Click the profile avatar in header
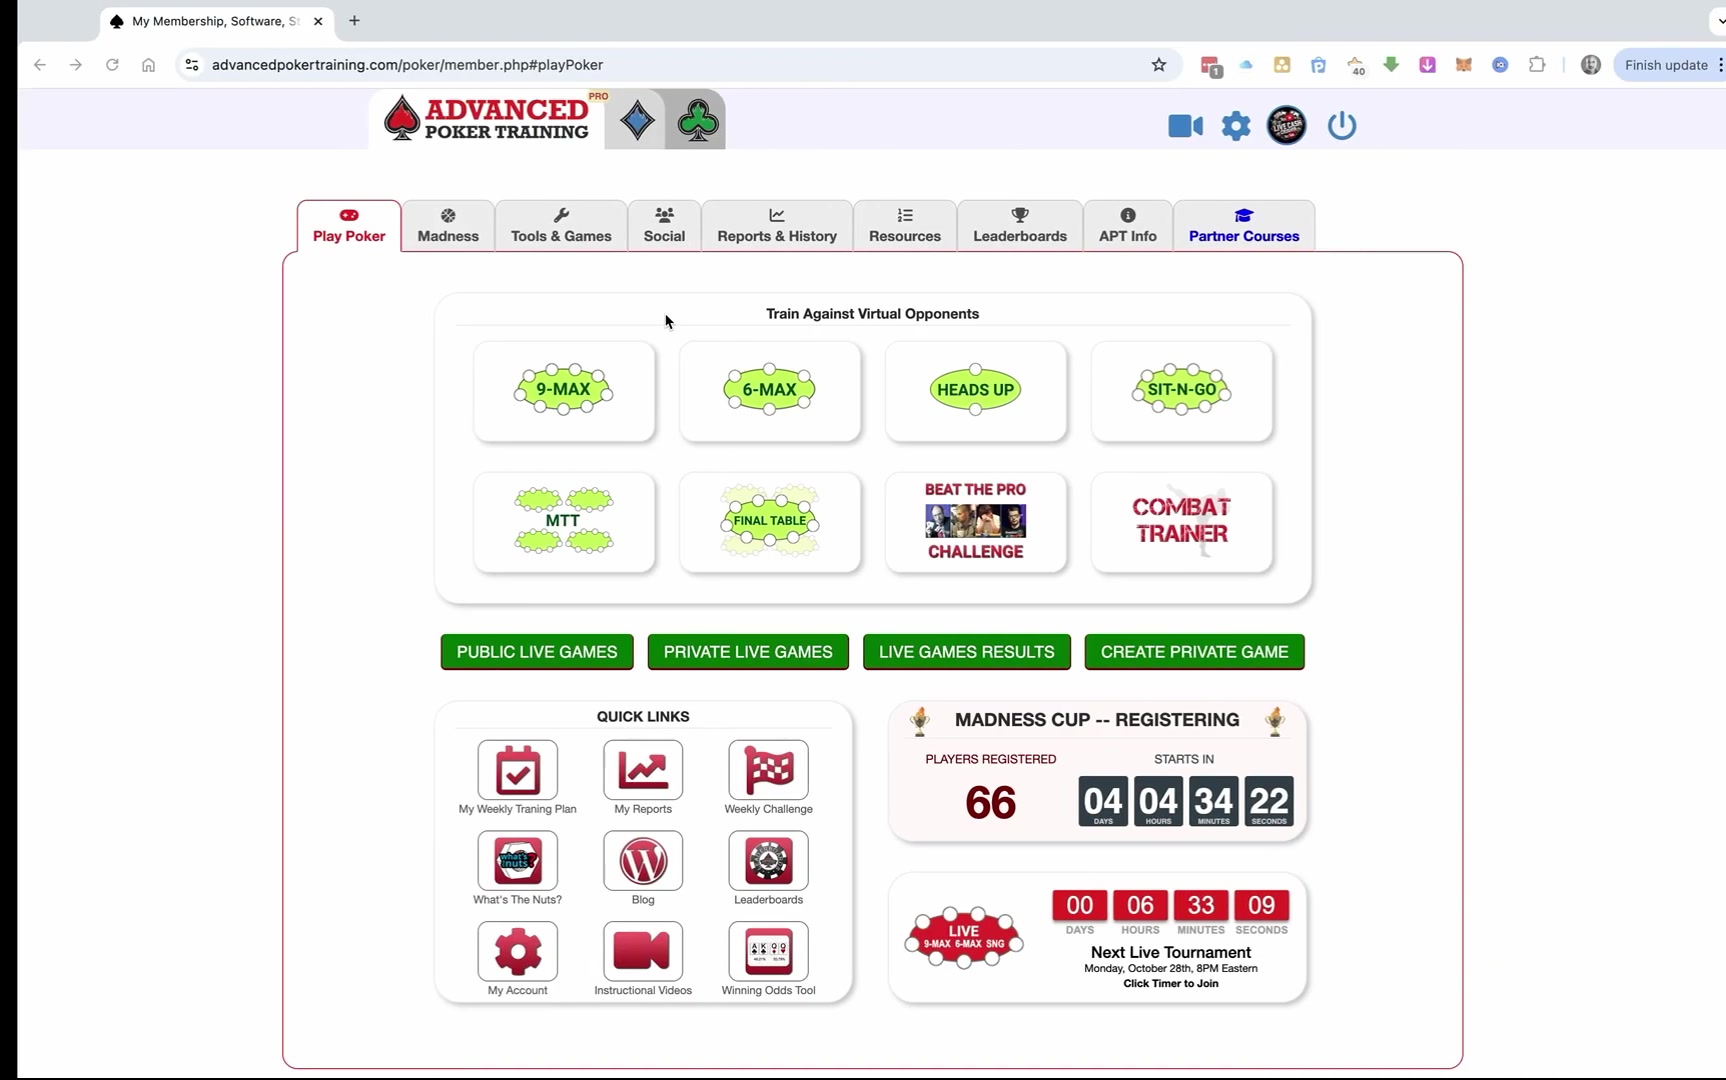 point(1287,126)
